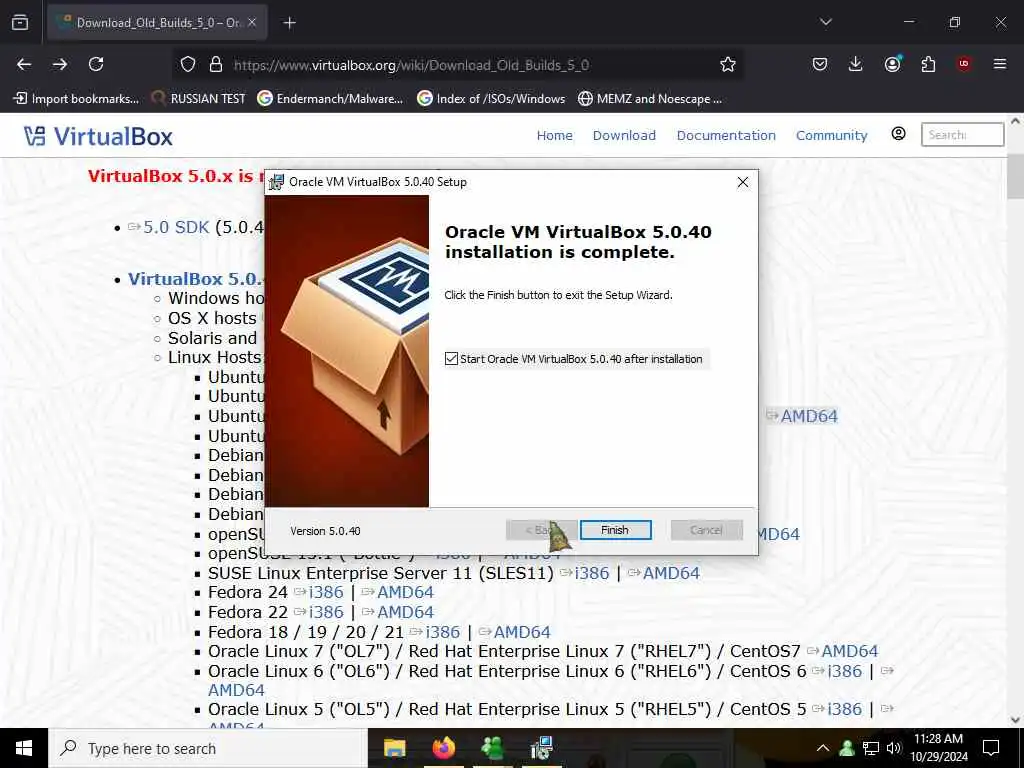Viewport: 1024px width, 768px height.
Task: Open the Firefox hamburger menu
Action: coord(1000,64)
